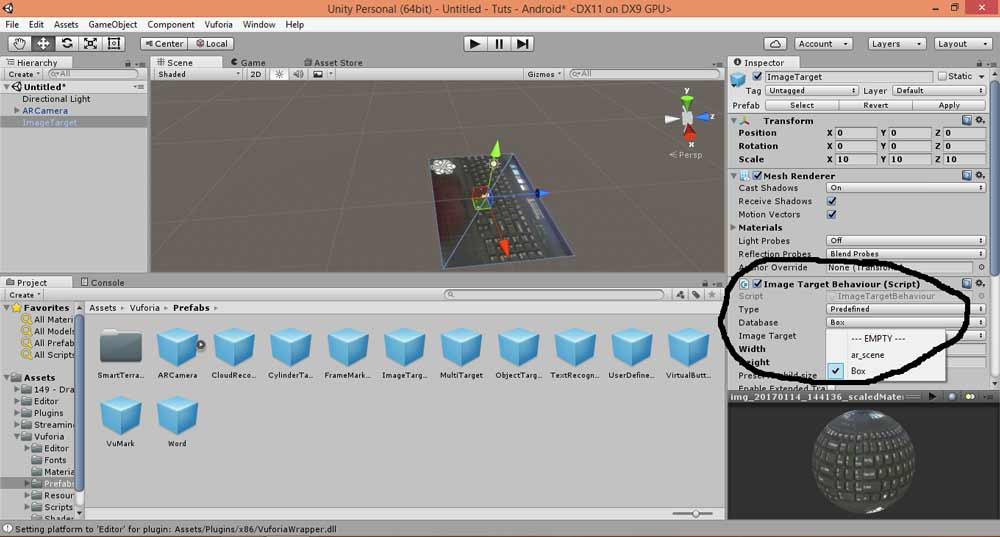Viewport: 1000px width, 537px height.
Task: Open scene effects image icon
Action: (318, 74)
